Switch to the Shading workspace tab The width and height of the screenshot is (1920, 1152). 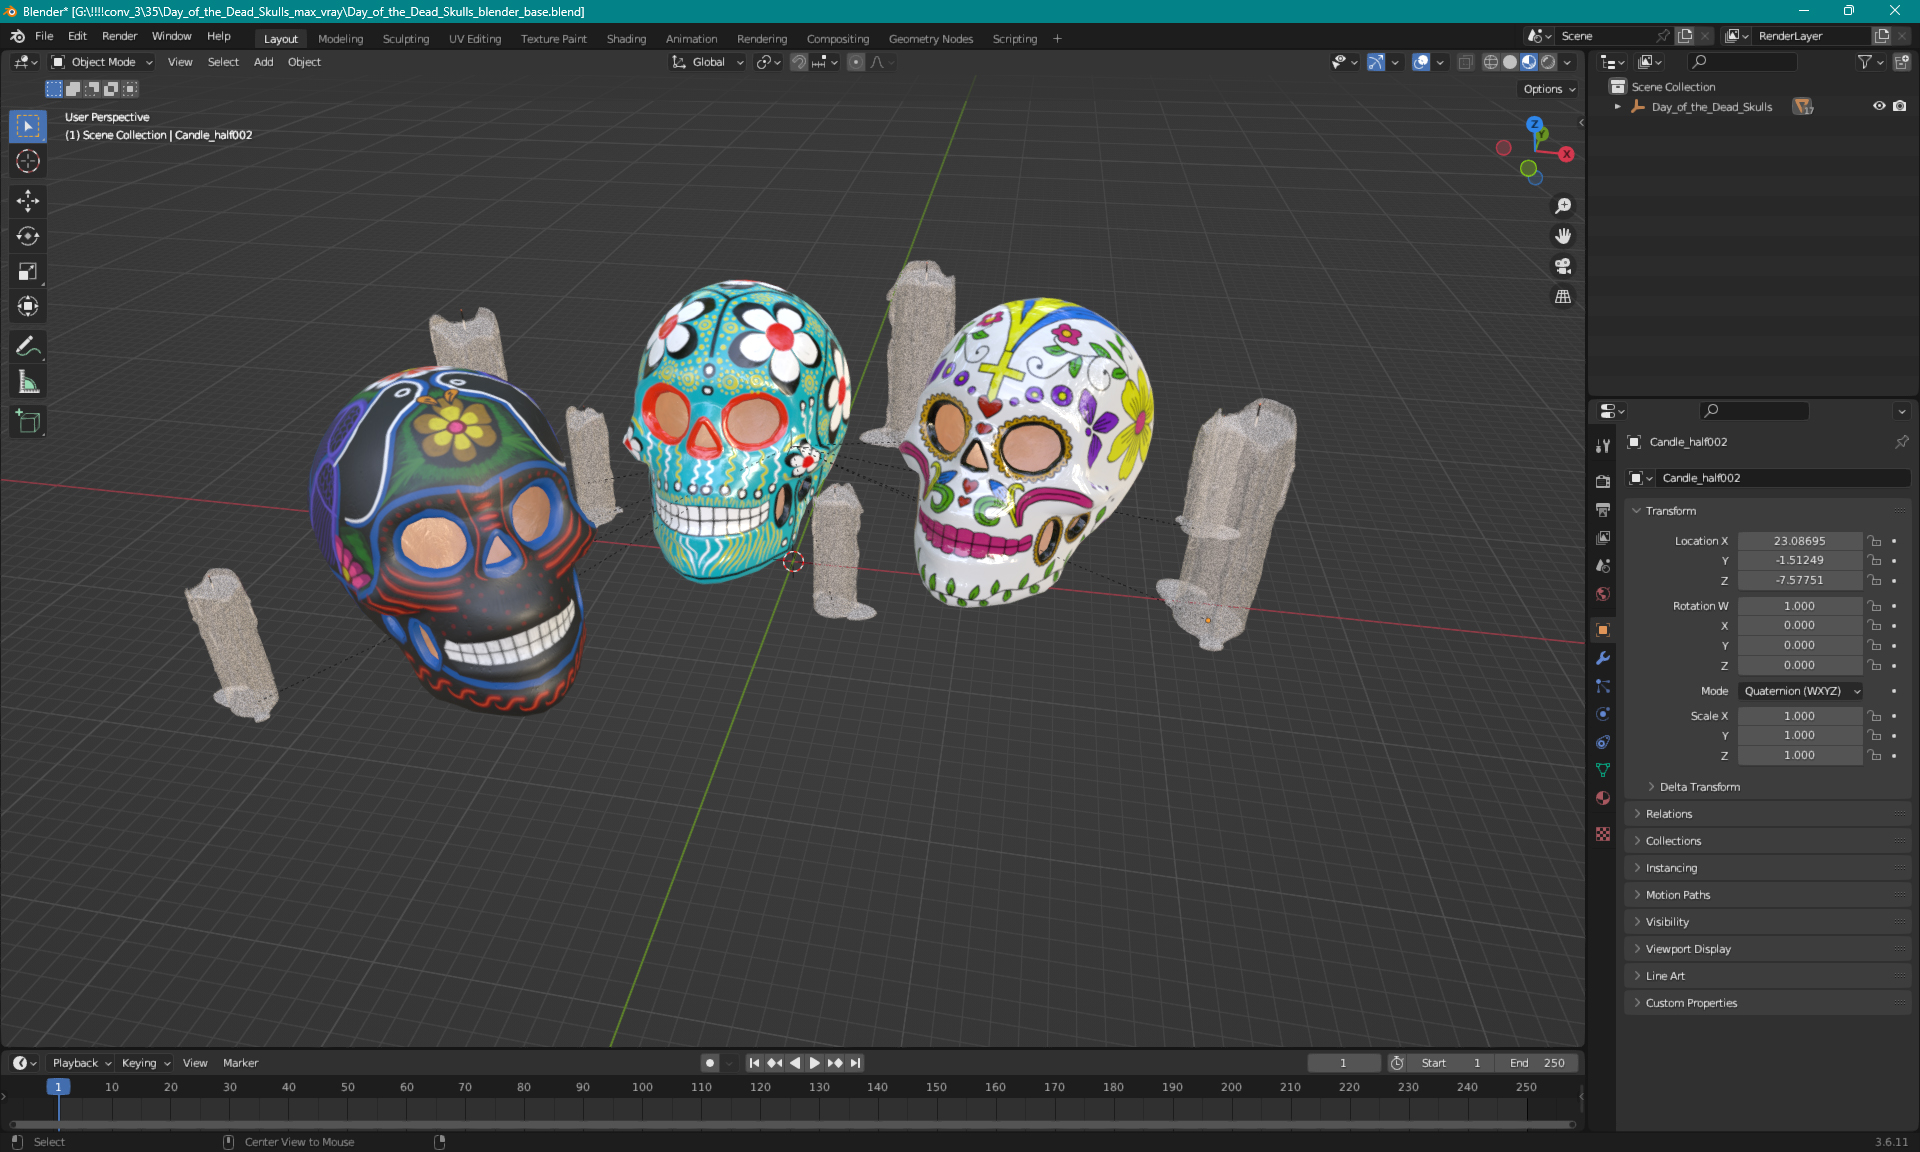tap(626, 39)
